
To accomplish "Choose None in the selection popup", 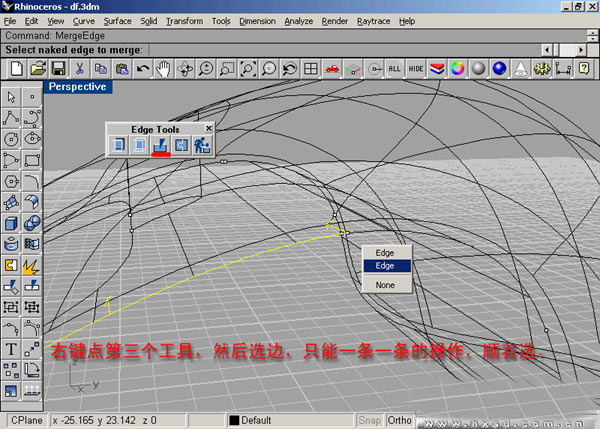I will 385,285.
